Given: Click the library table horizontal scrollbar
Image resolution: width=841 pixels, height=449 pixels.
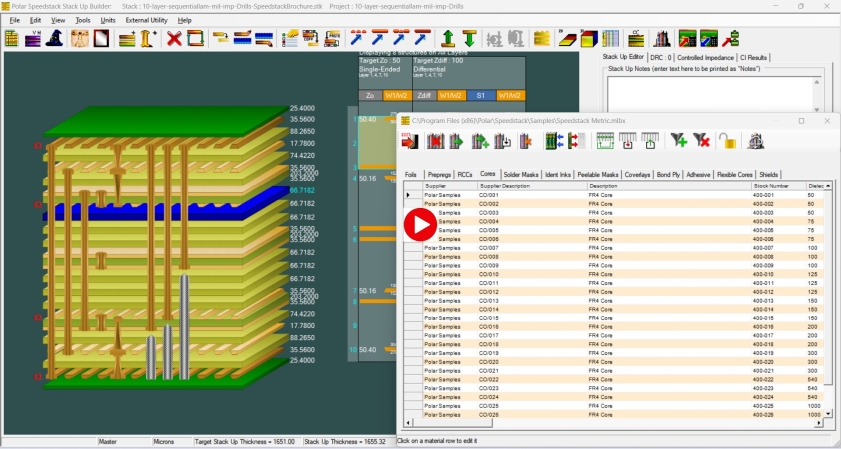Looking at the screenshot, I should (615, 423).
